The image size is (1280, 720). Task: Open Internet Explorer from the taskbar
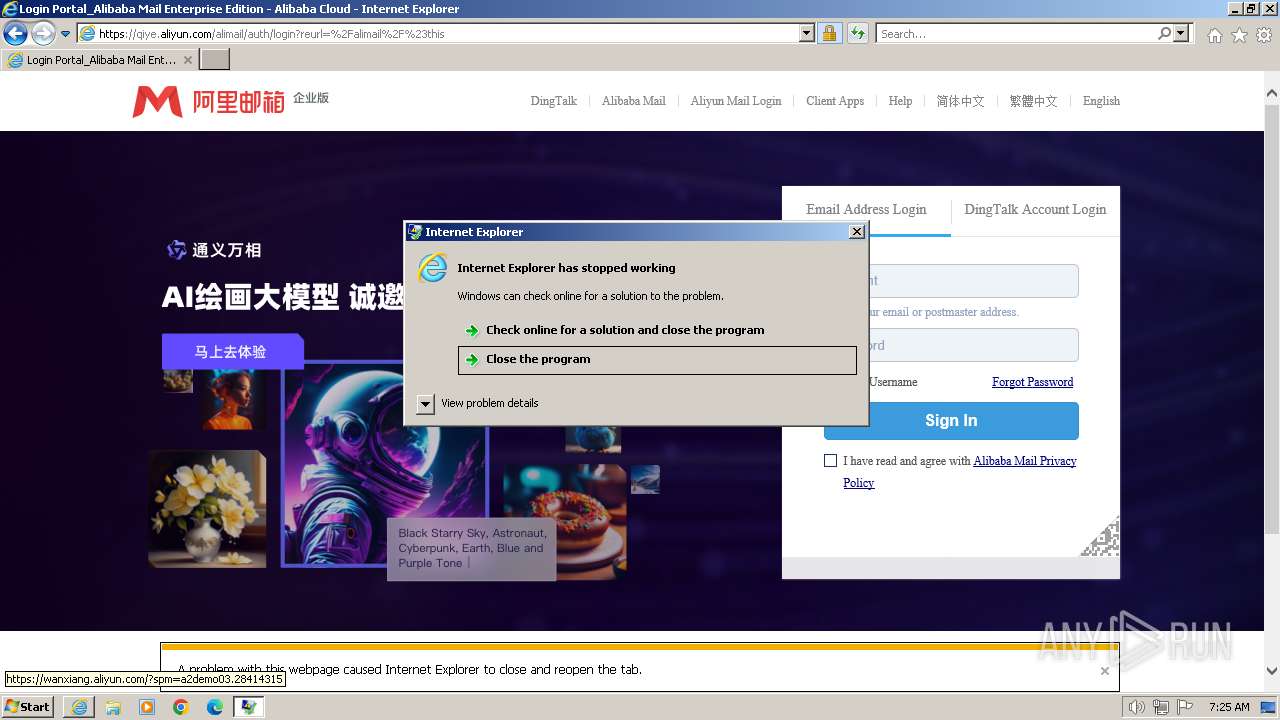click(x=79, y=707)
